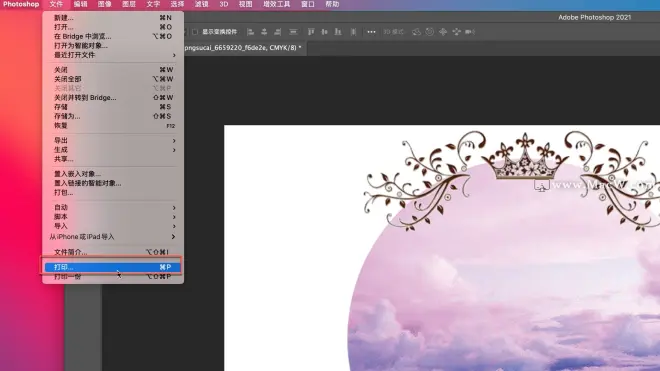The width and height of the screenshot is (660, 371).
Task: Open the Photoshop application menu
Action: 21,4
